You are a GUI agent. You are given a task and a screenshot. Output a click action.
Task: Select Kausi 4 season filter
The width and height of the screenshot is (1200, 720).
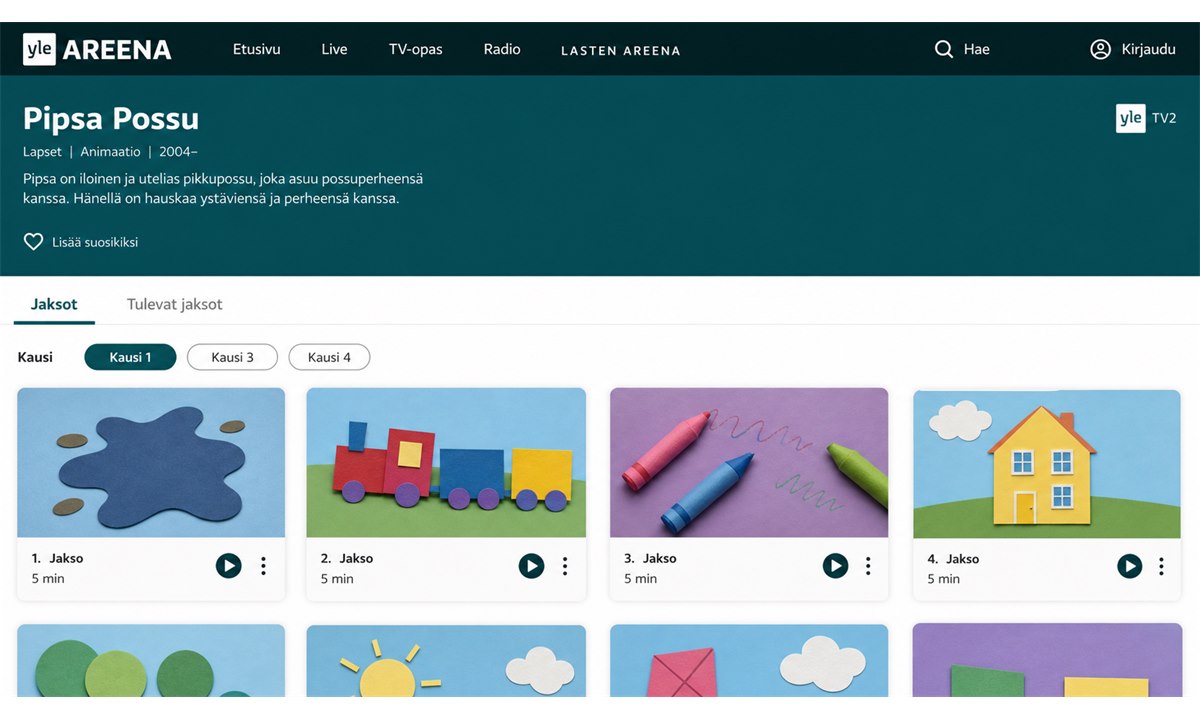[x=329, y=357]
